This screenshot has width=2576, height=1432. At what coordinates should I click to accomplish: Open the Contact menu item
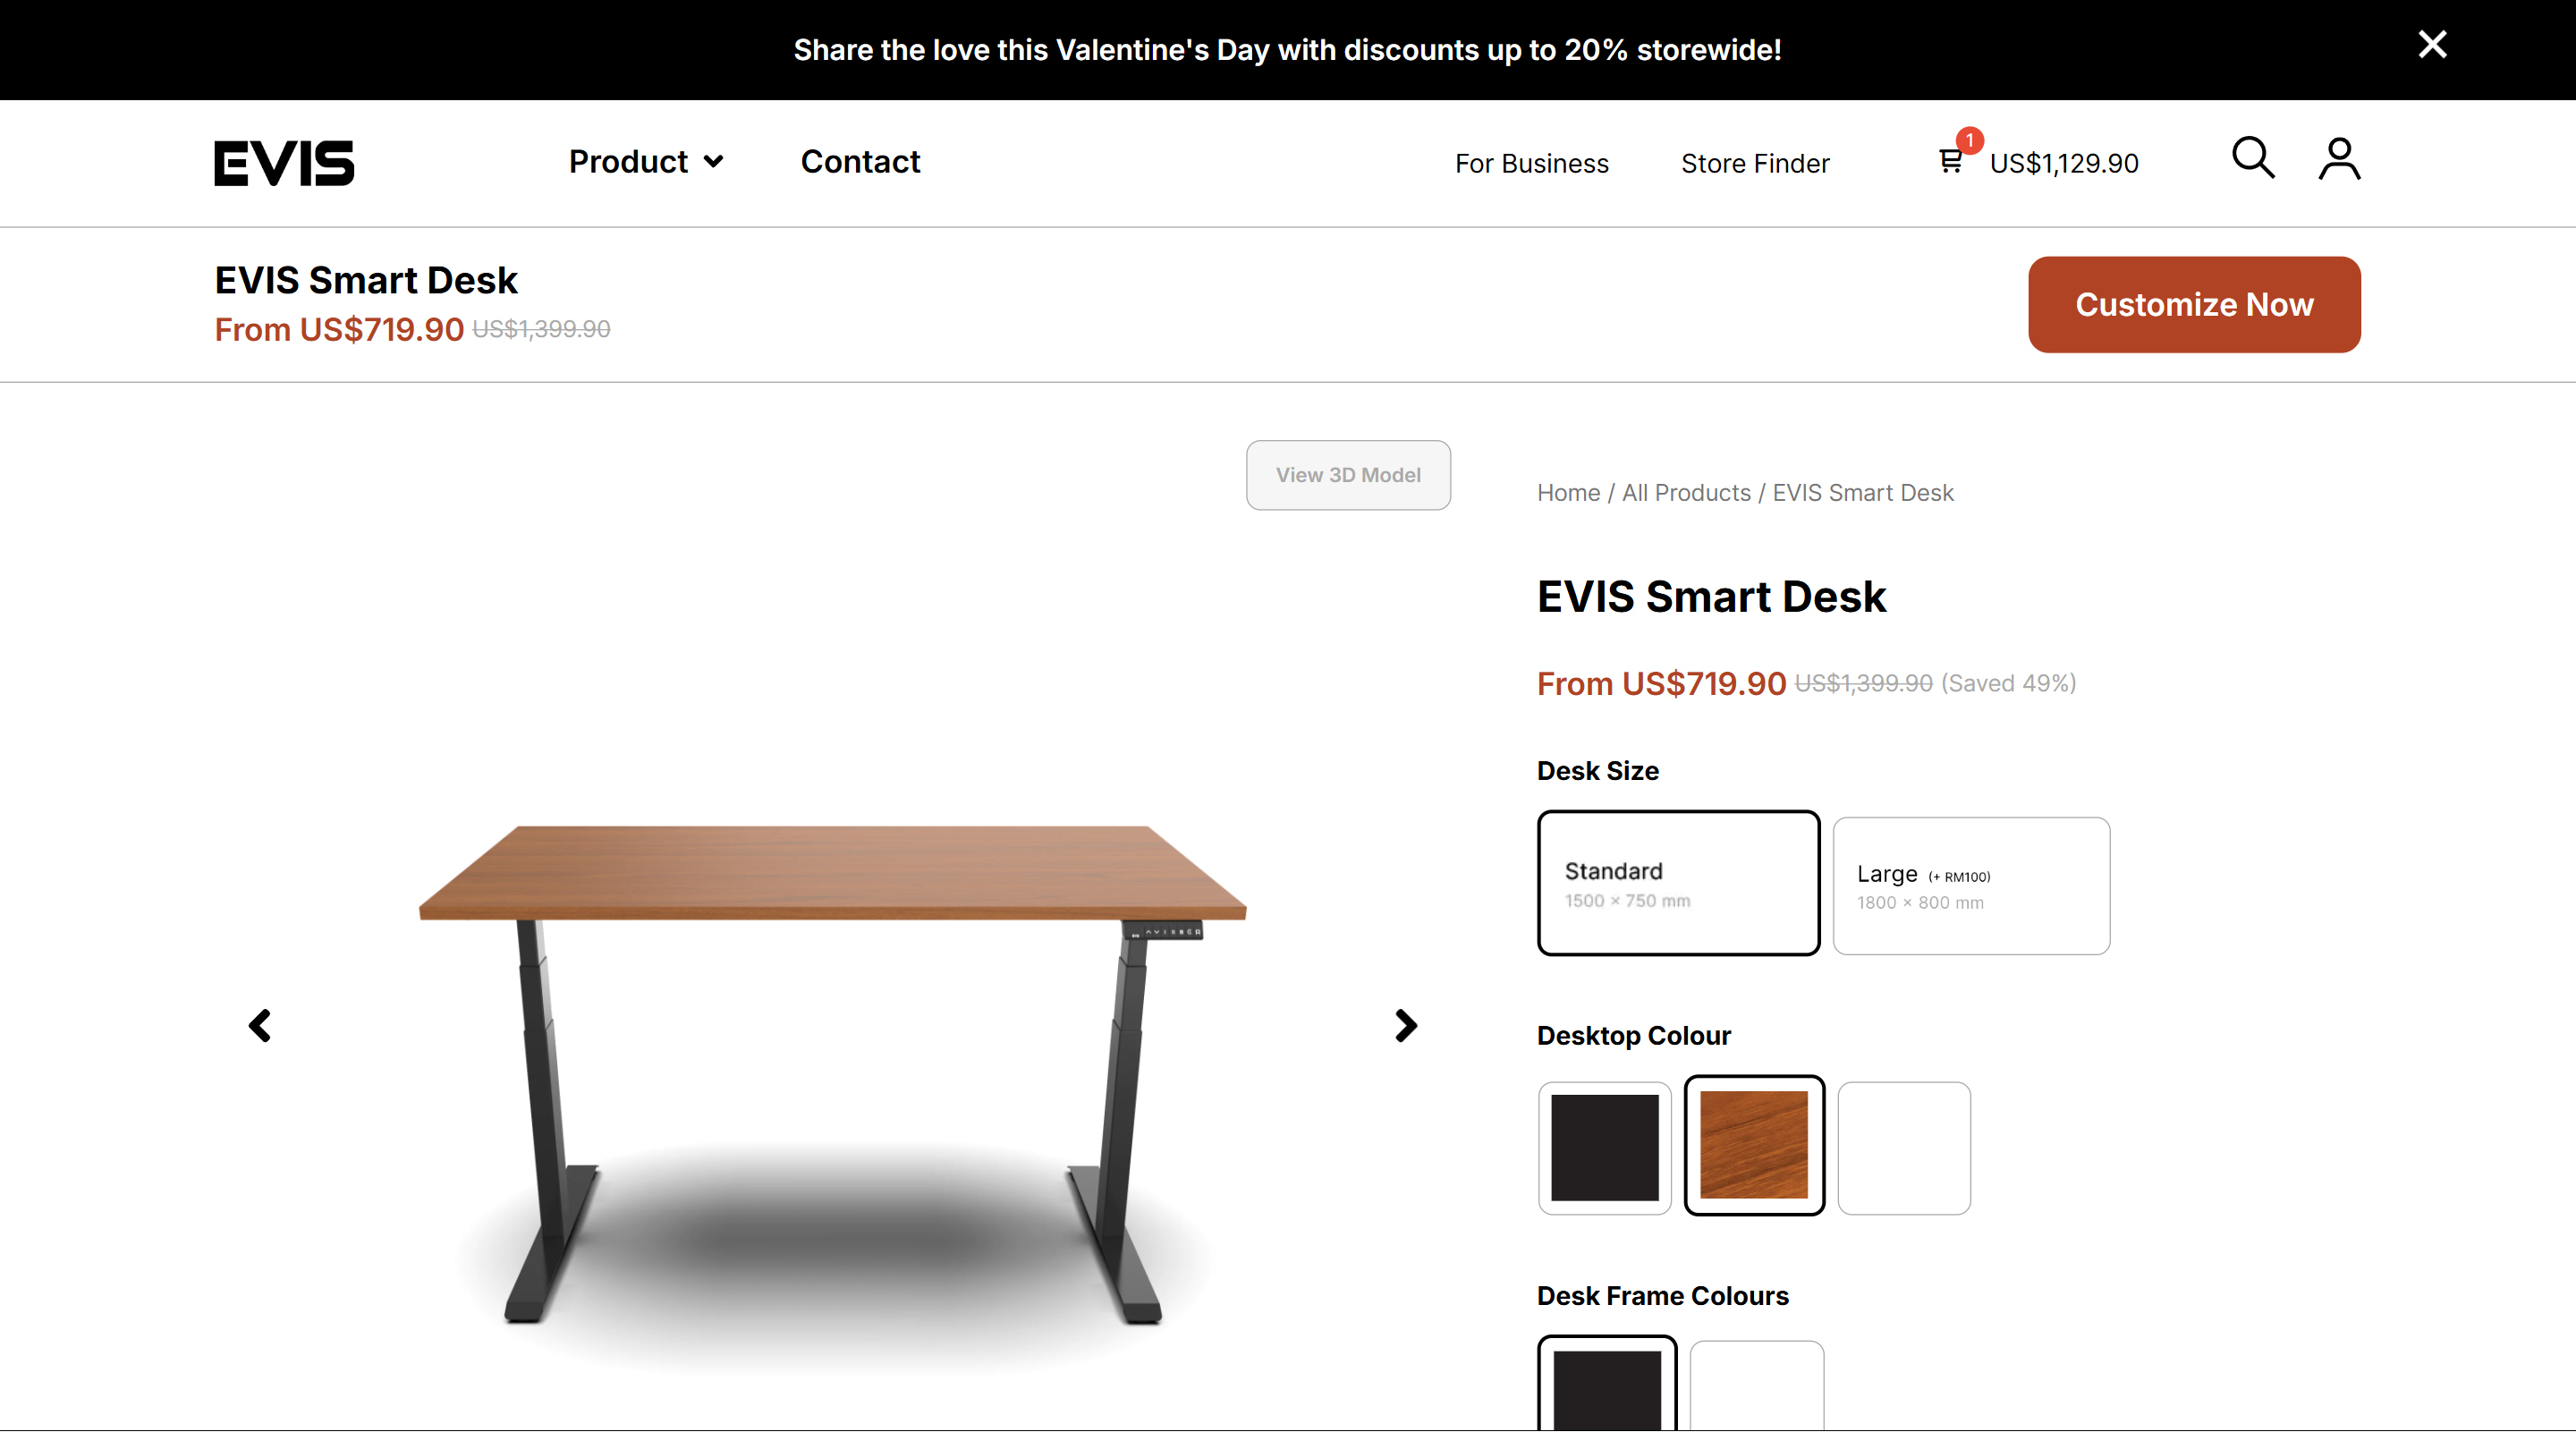click(x=860, y=162)
